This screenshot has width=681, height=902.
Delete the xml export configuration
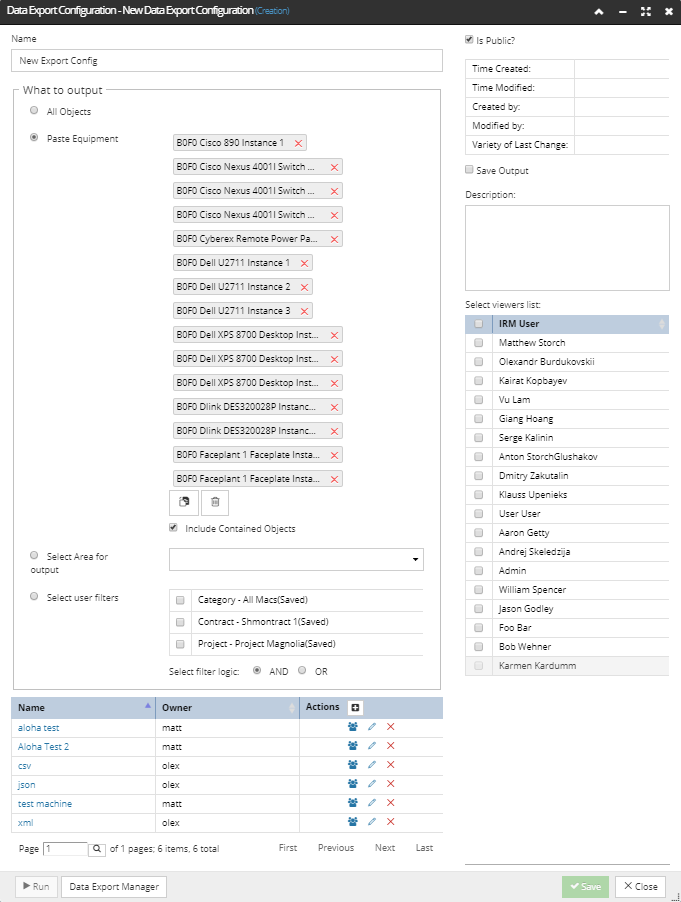coord(391,821)
